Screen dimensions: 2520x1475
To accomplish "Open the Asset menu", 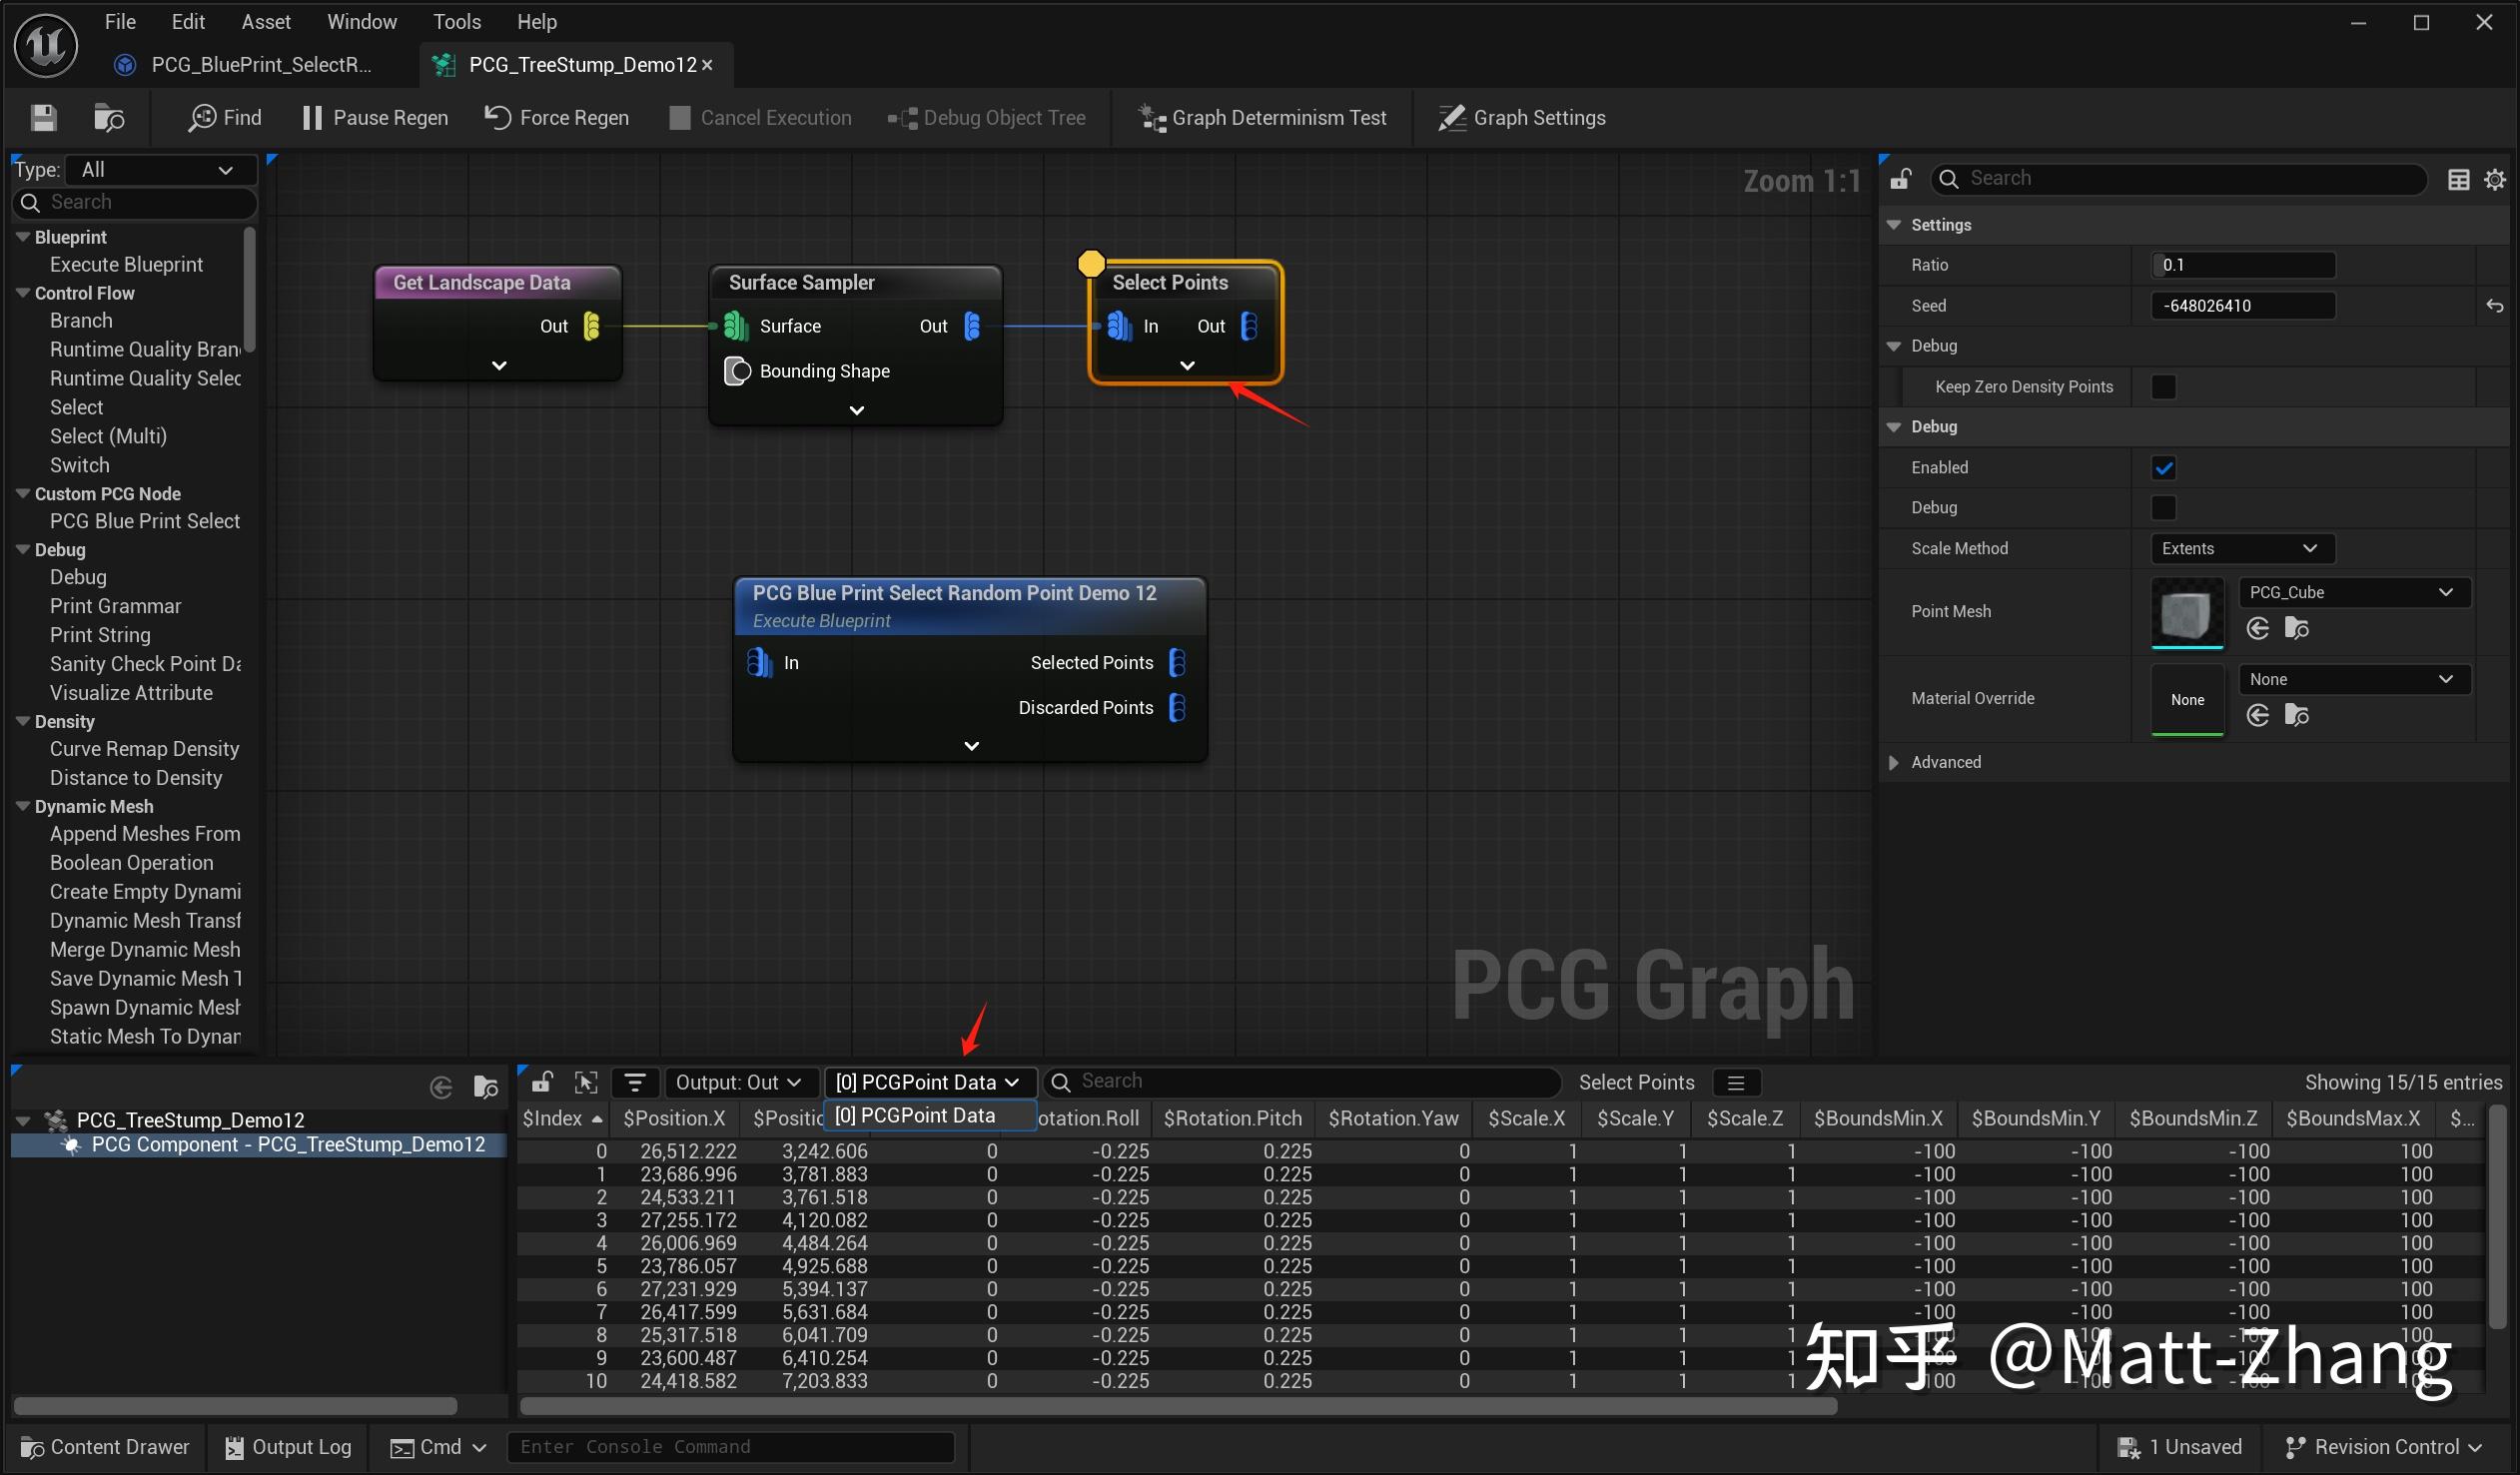I will pos(266,21).
